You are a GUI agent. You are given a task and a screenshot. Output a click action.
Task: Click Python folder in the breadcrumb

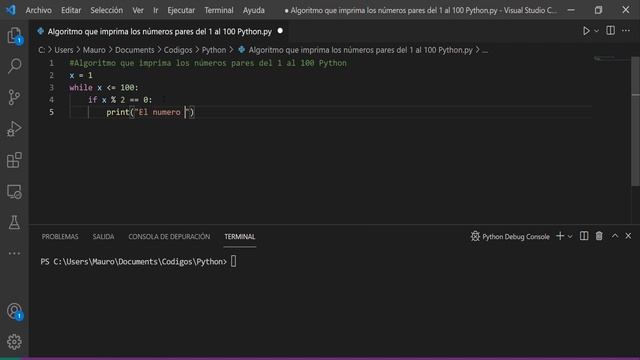[213, 50]
